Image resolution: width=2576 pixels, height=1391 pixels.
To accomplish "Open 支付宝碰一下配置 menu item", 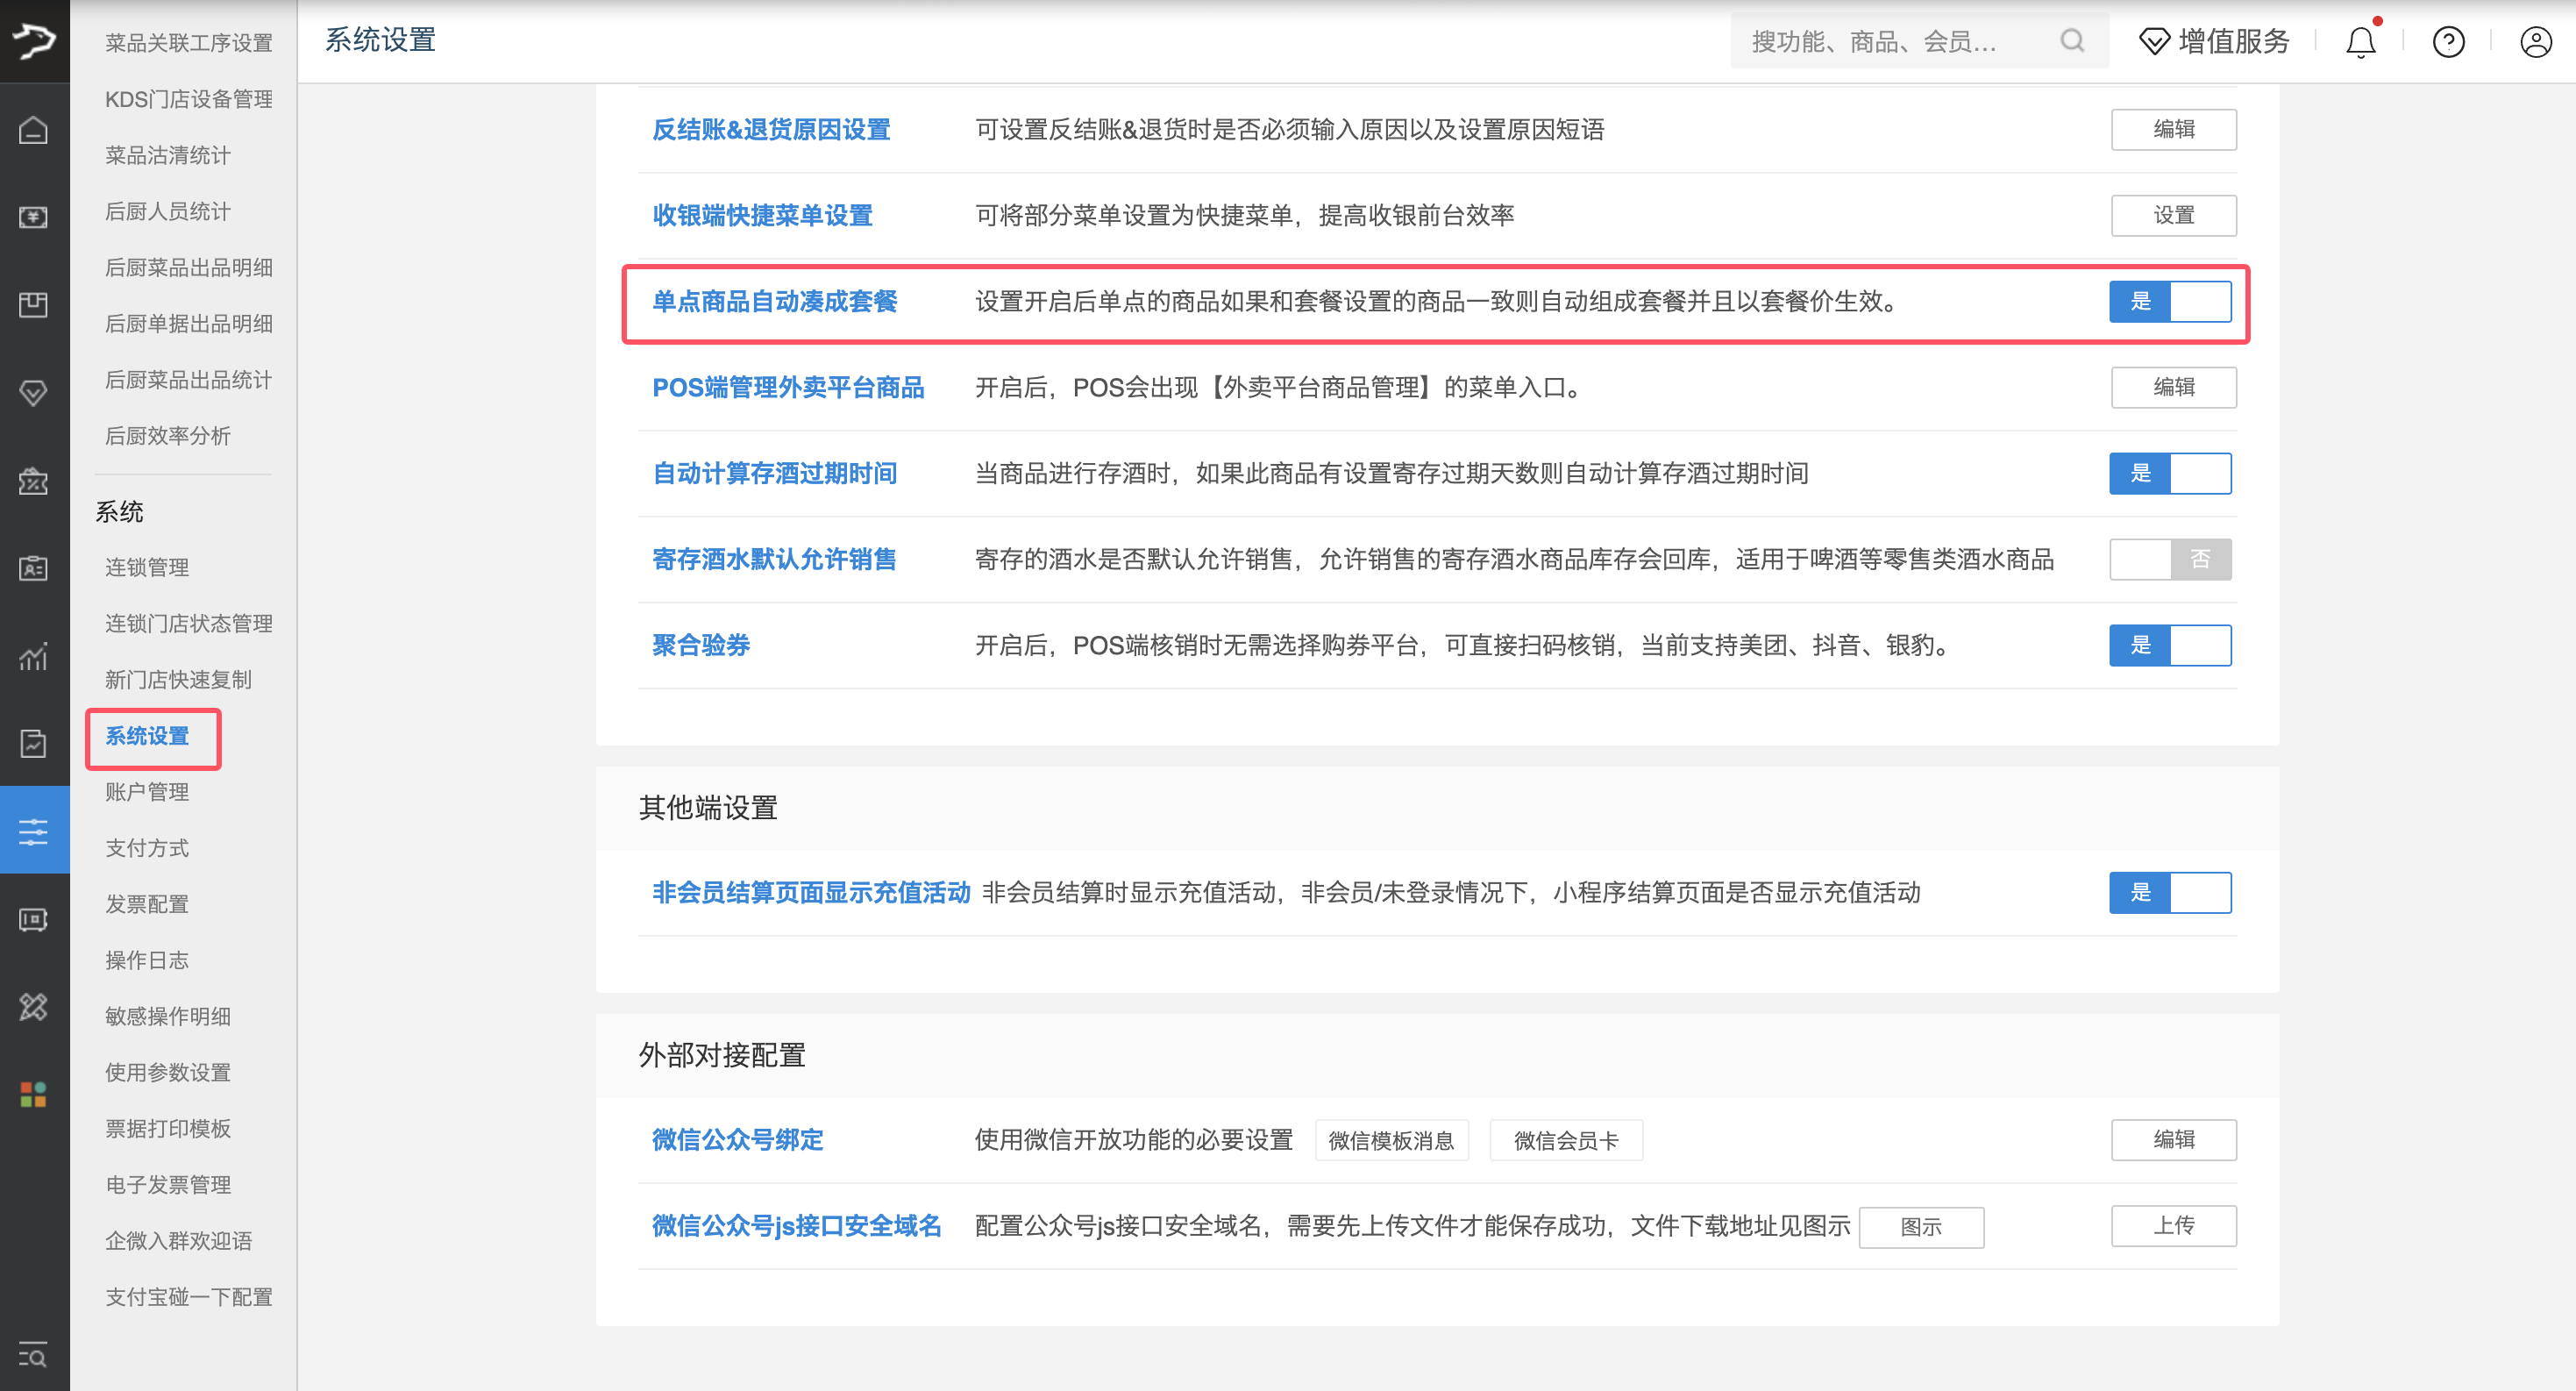I will point(189,1297).
